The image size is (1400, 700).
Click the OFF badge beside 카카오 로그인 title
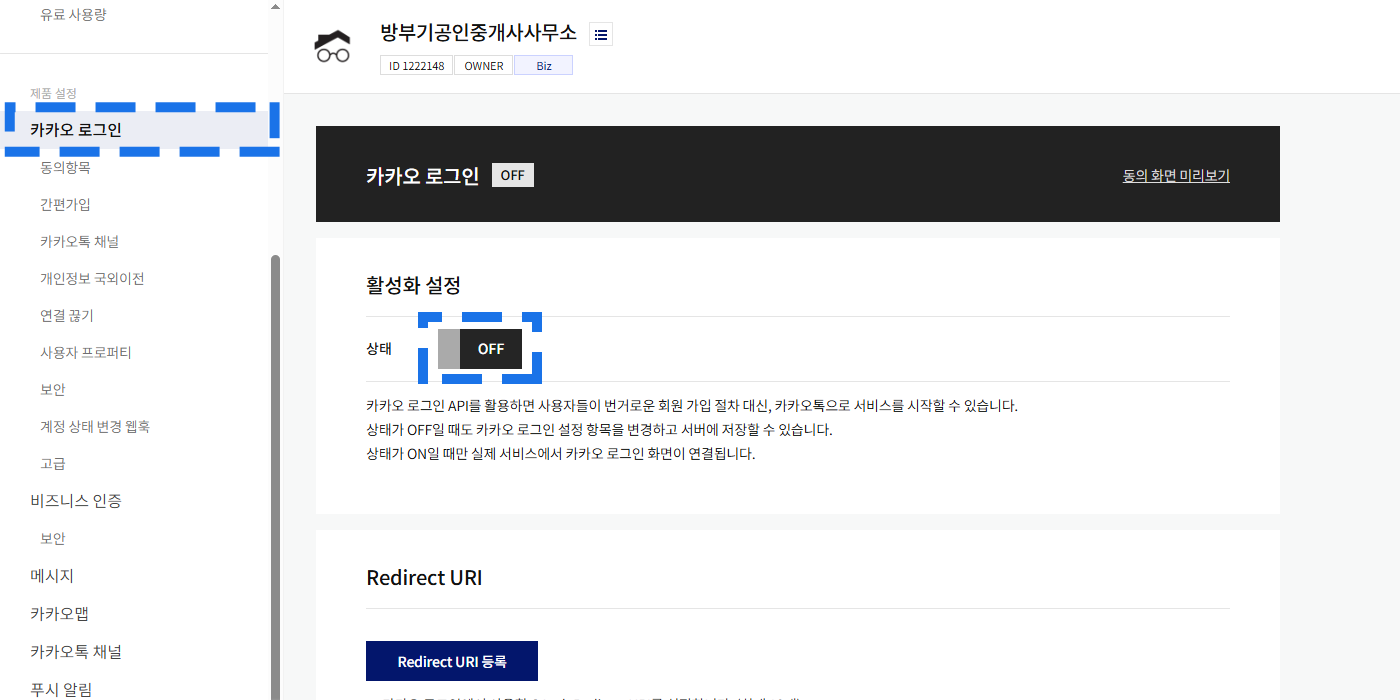tap(513, 175)
